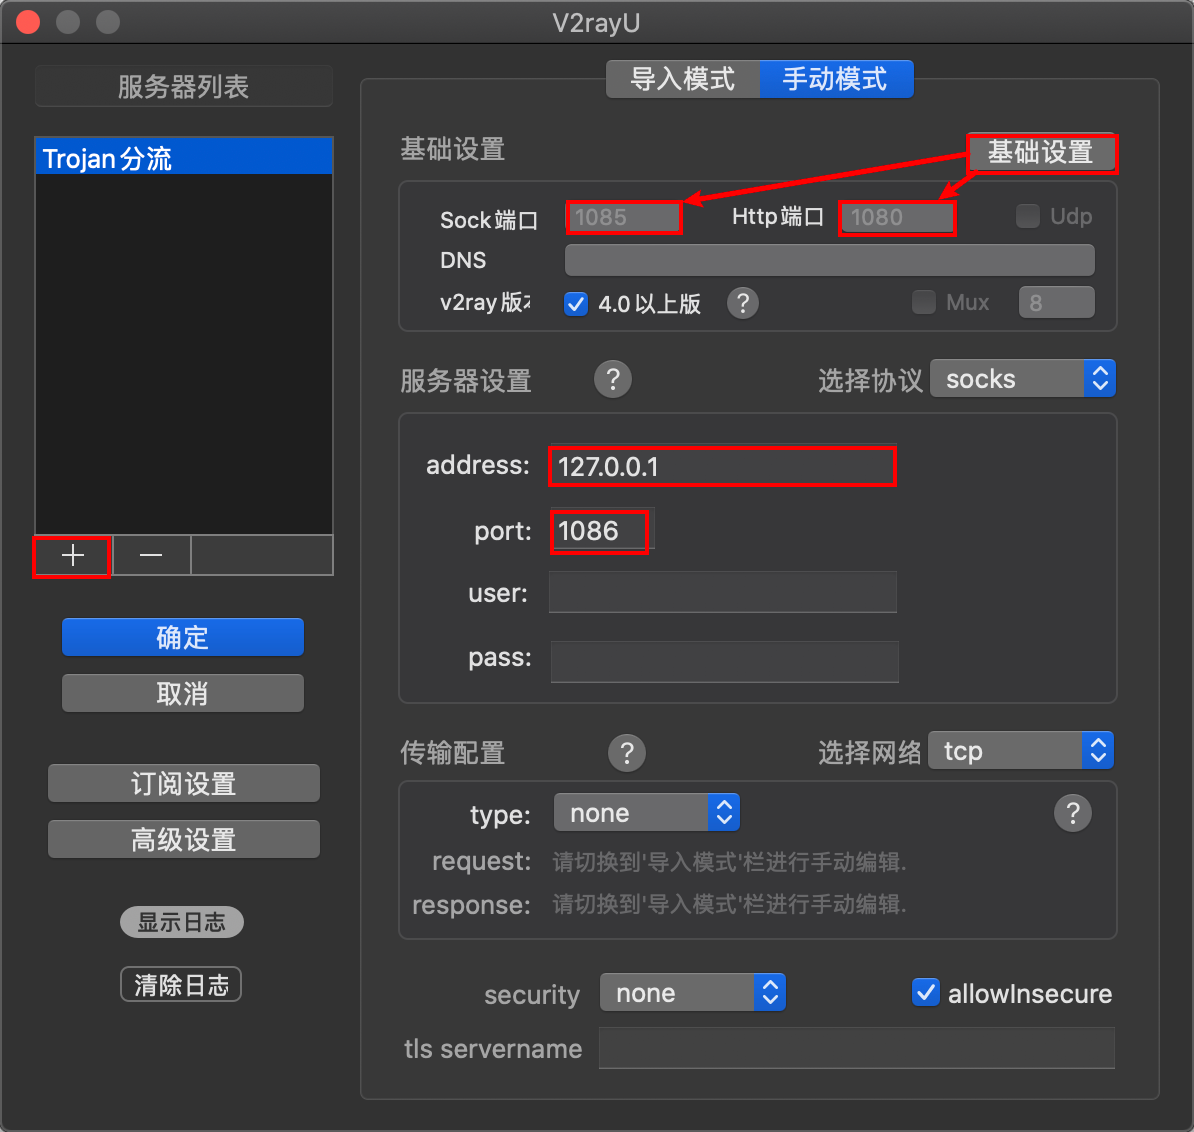Click the Http端口 field showing 1080
The image size is (1194, 1132).
[x=897, y=218]
